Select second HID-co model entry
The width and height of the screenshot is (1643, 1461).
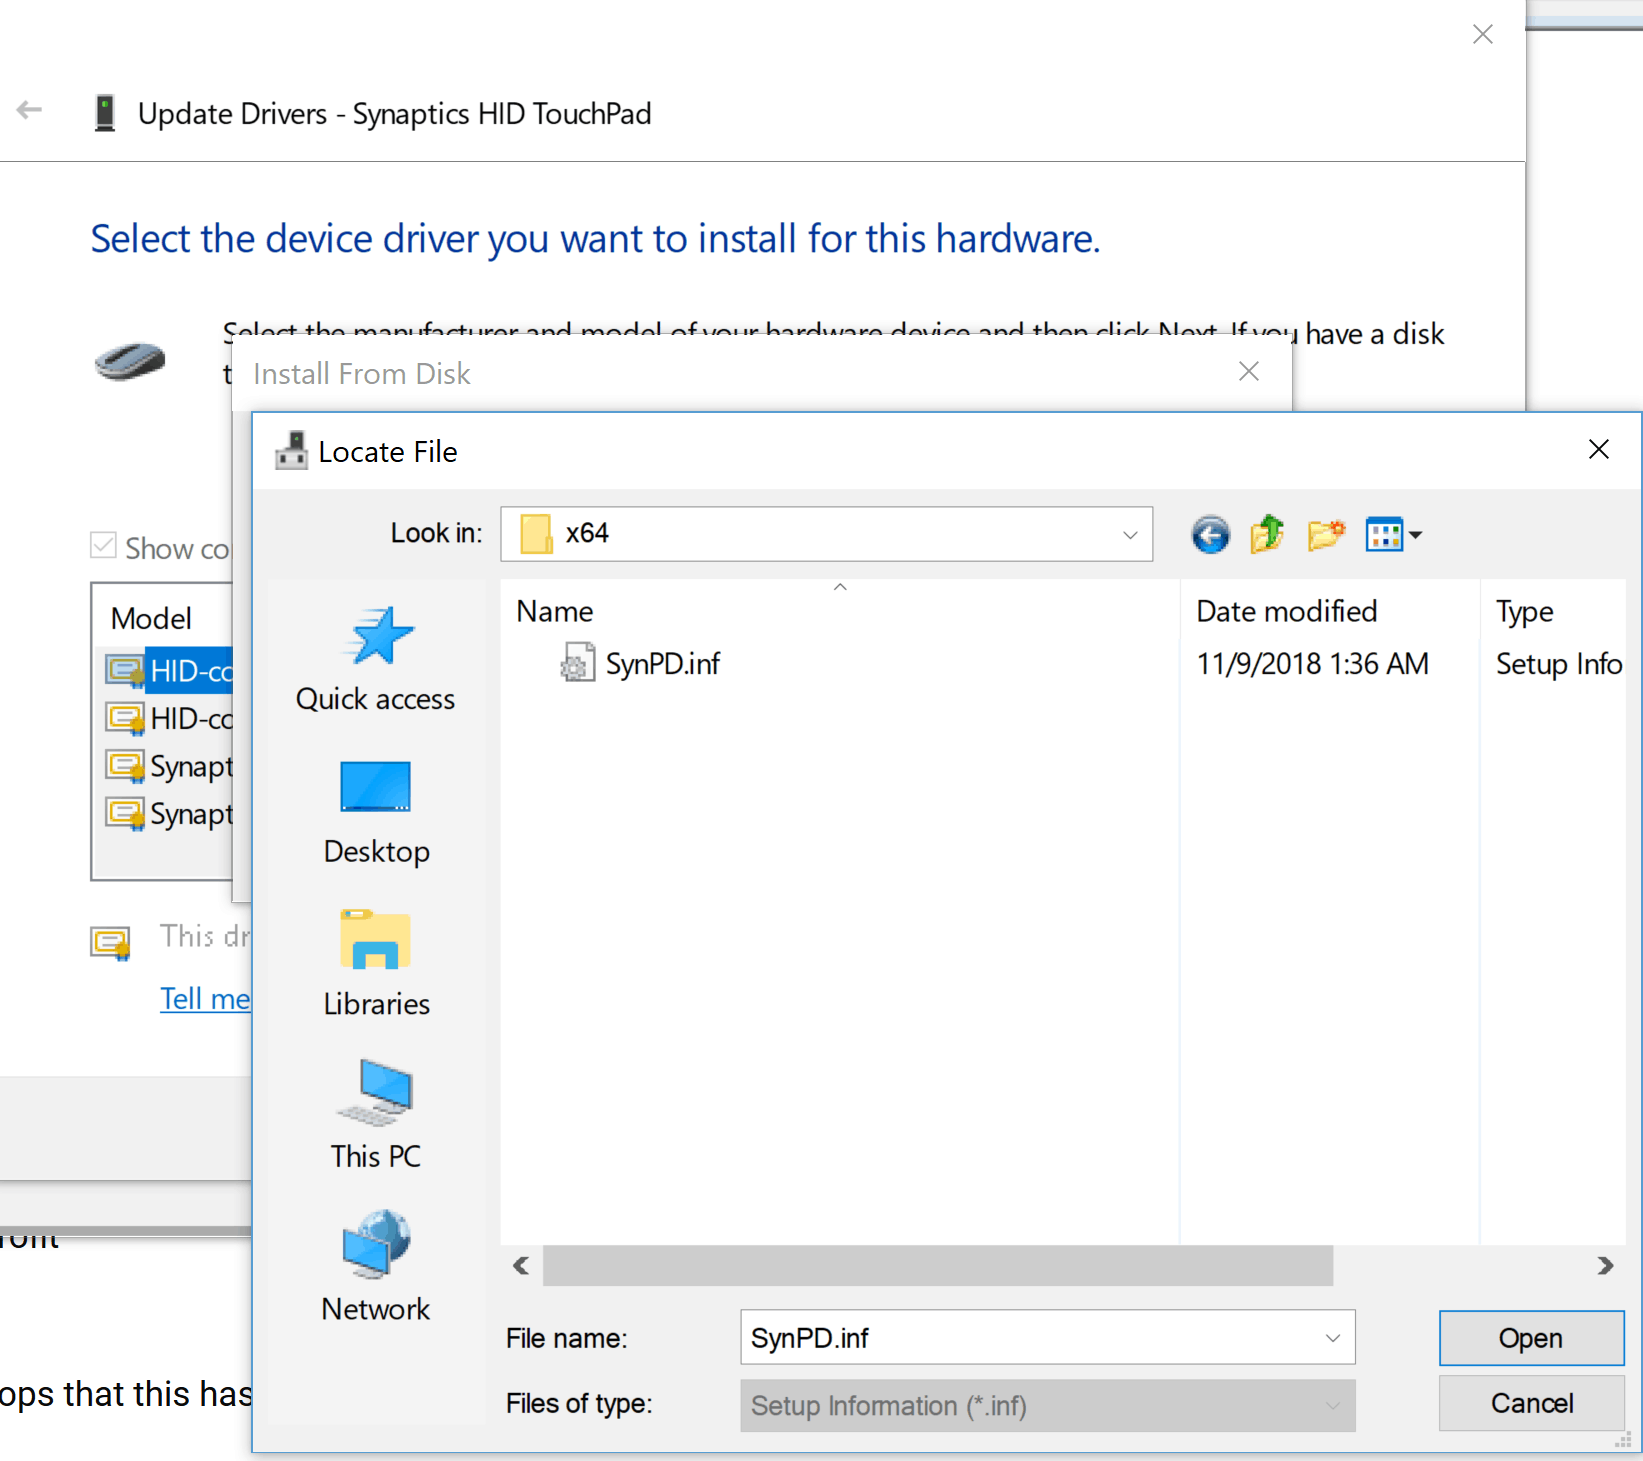pos(168,718)
